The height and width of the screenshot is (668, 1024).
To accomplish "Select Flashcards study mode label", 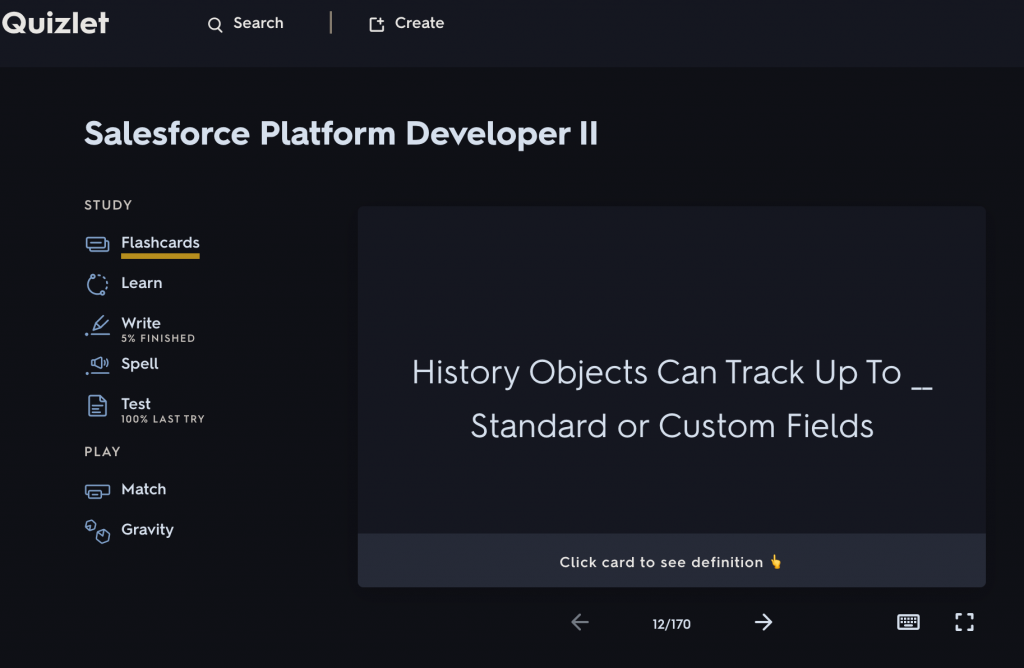I will (x=160, y=243).
